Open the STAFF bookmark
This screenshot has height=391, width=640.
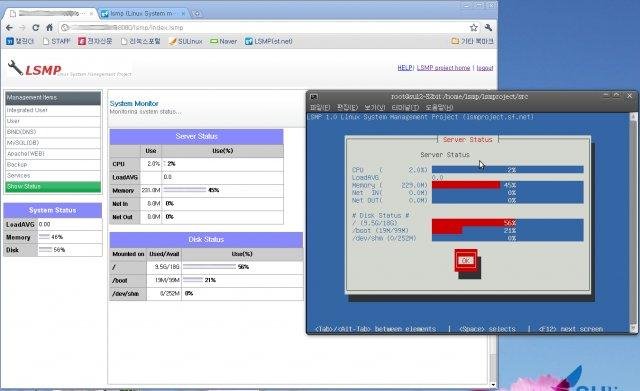click(57, 41)
